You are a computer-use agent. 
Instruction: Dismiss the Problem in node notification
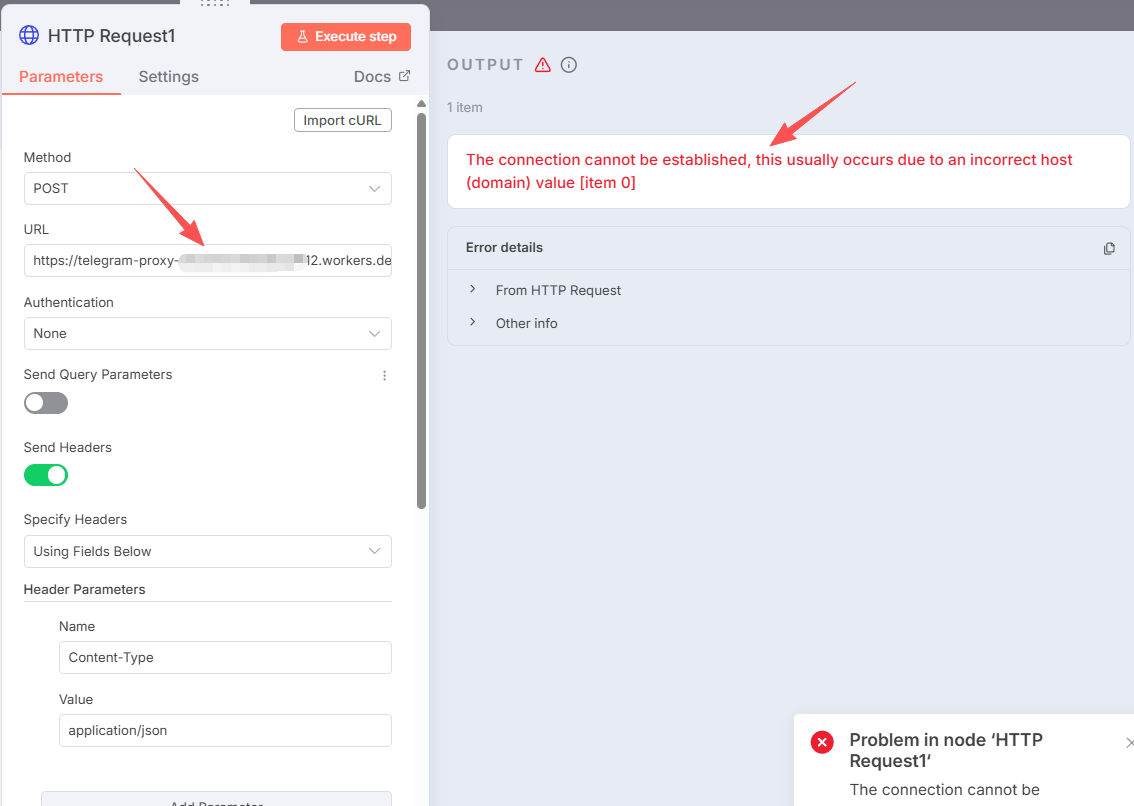(x=1129, y=742)
